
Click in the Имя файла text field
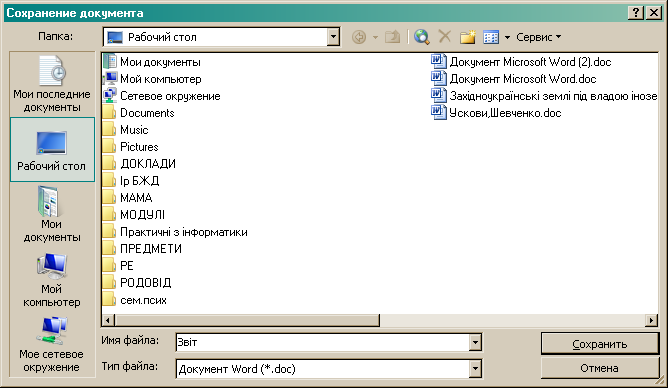(322, 342)
